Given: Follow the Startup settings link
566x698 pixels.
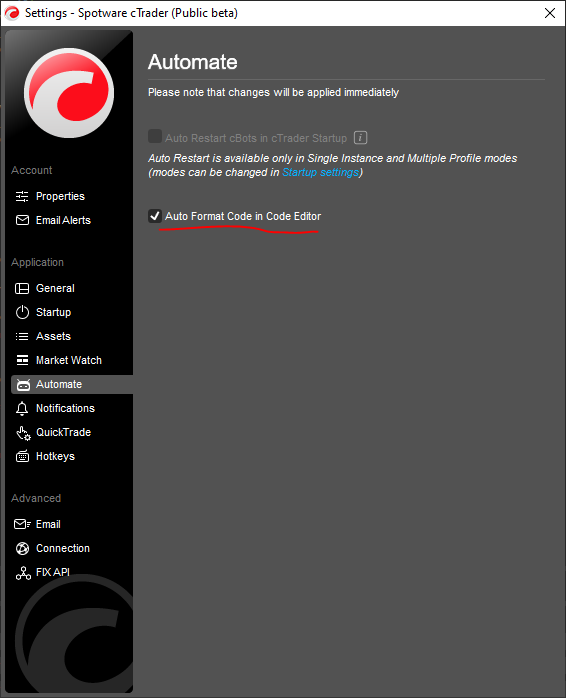Looking at the screenshot, I should click(x=321, y=172).
